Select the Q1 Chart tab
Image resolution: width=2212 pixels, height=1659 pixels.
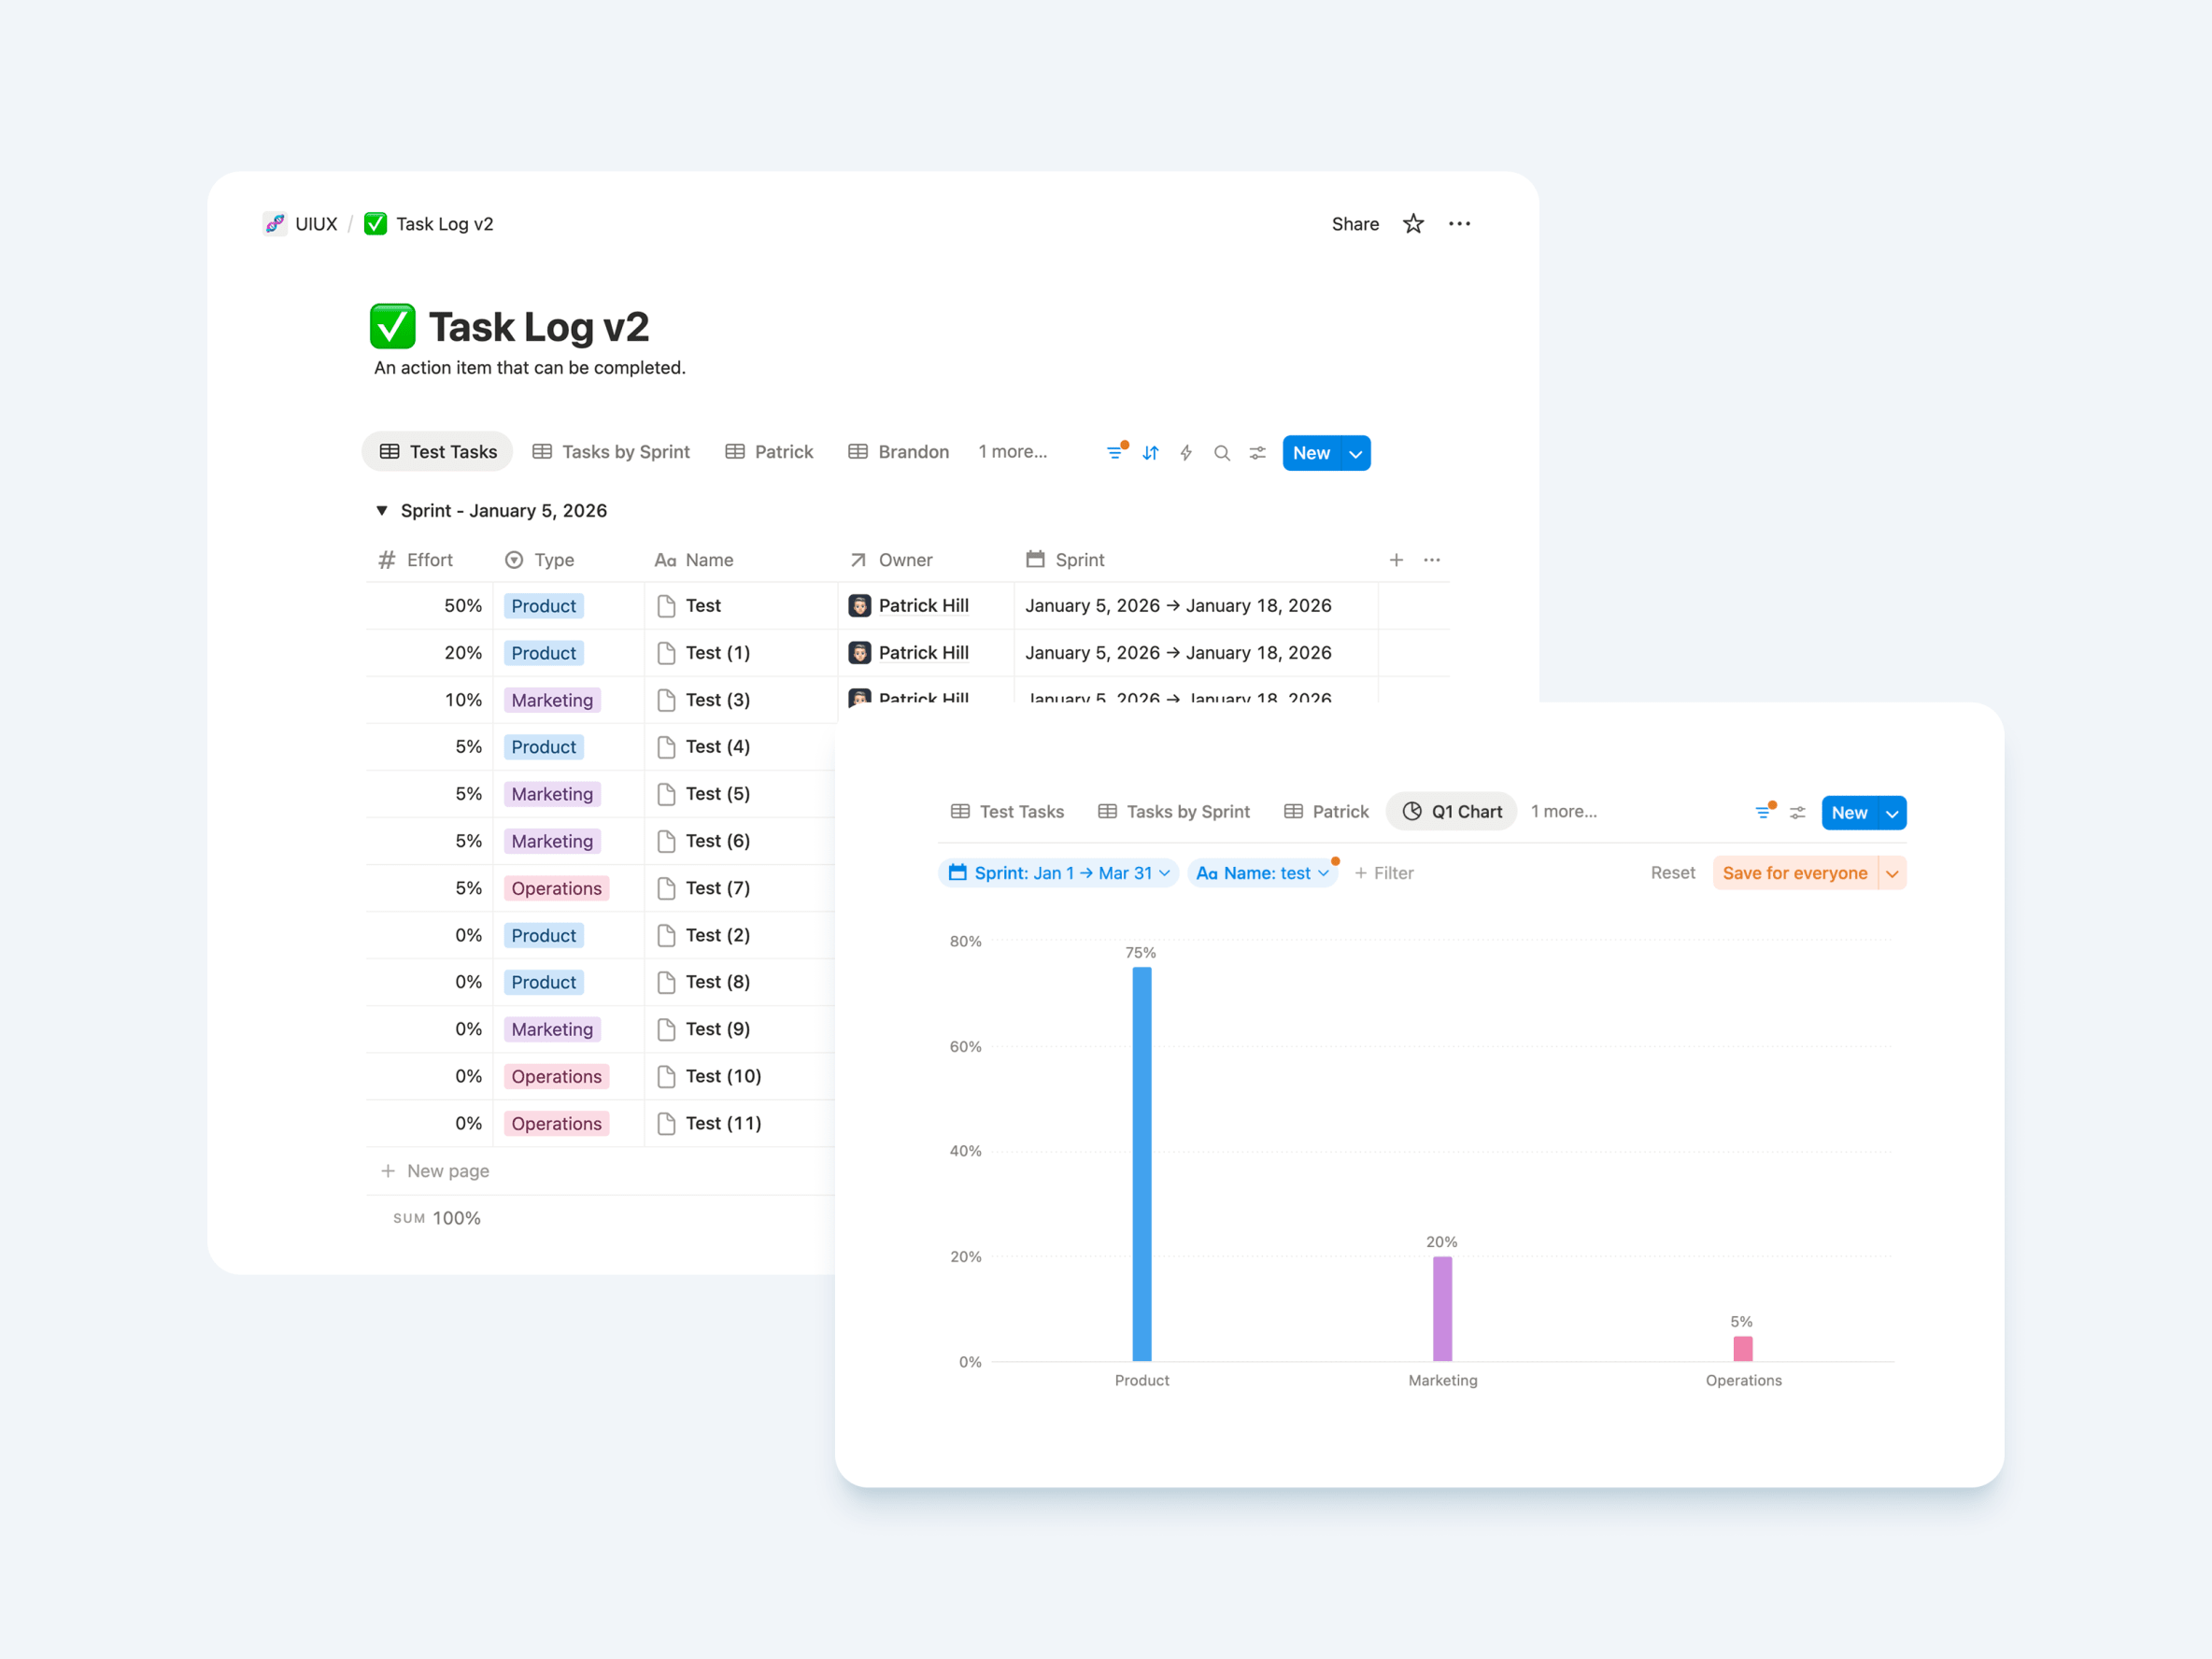pyautogui.click(x=1452, y=812)
